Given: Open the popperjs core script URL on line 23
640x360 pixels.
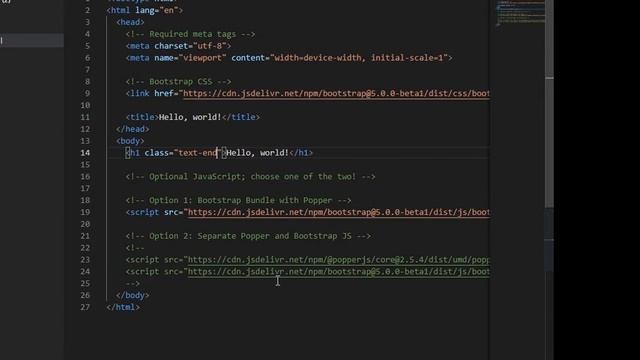Looking at the screenshot, I should click(338, 260).
